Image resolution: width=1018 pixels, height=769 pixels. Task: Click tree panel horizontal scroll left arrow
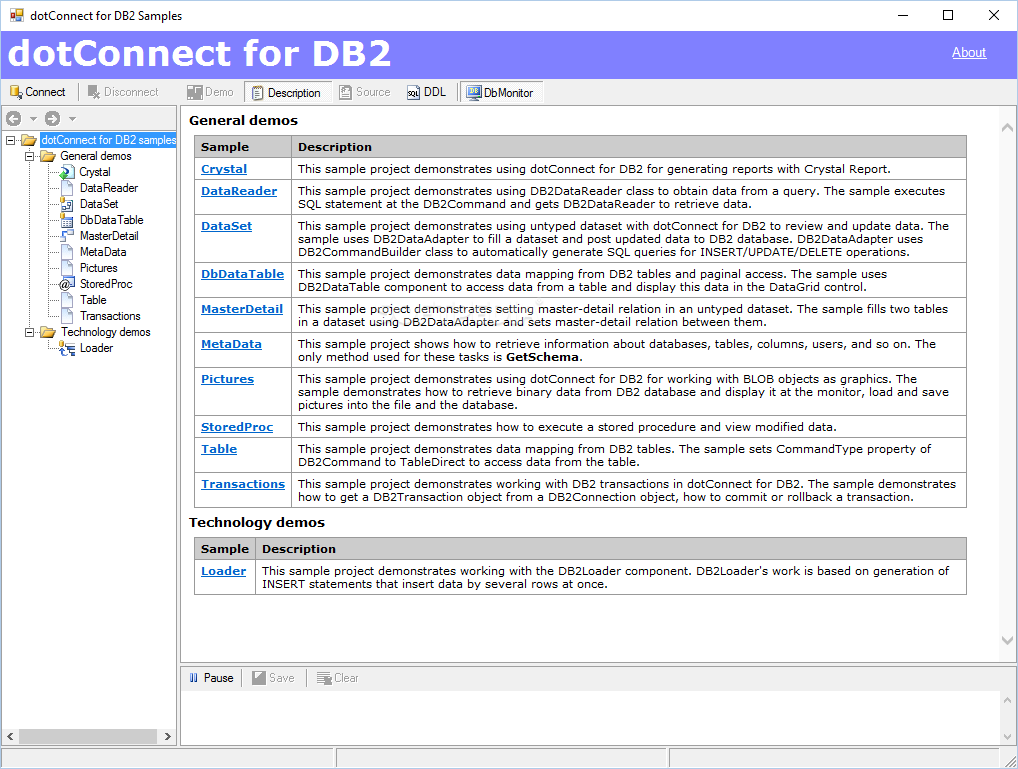[x=10, y=737]
